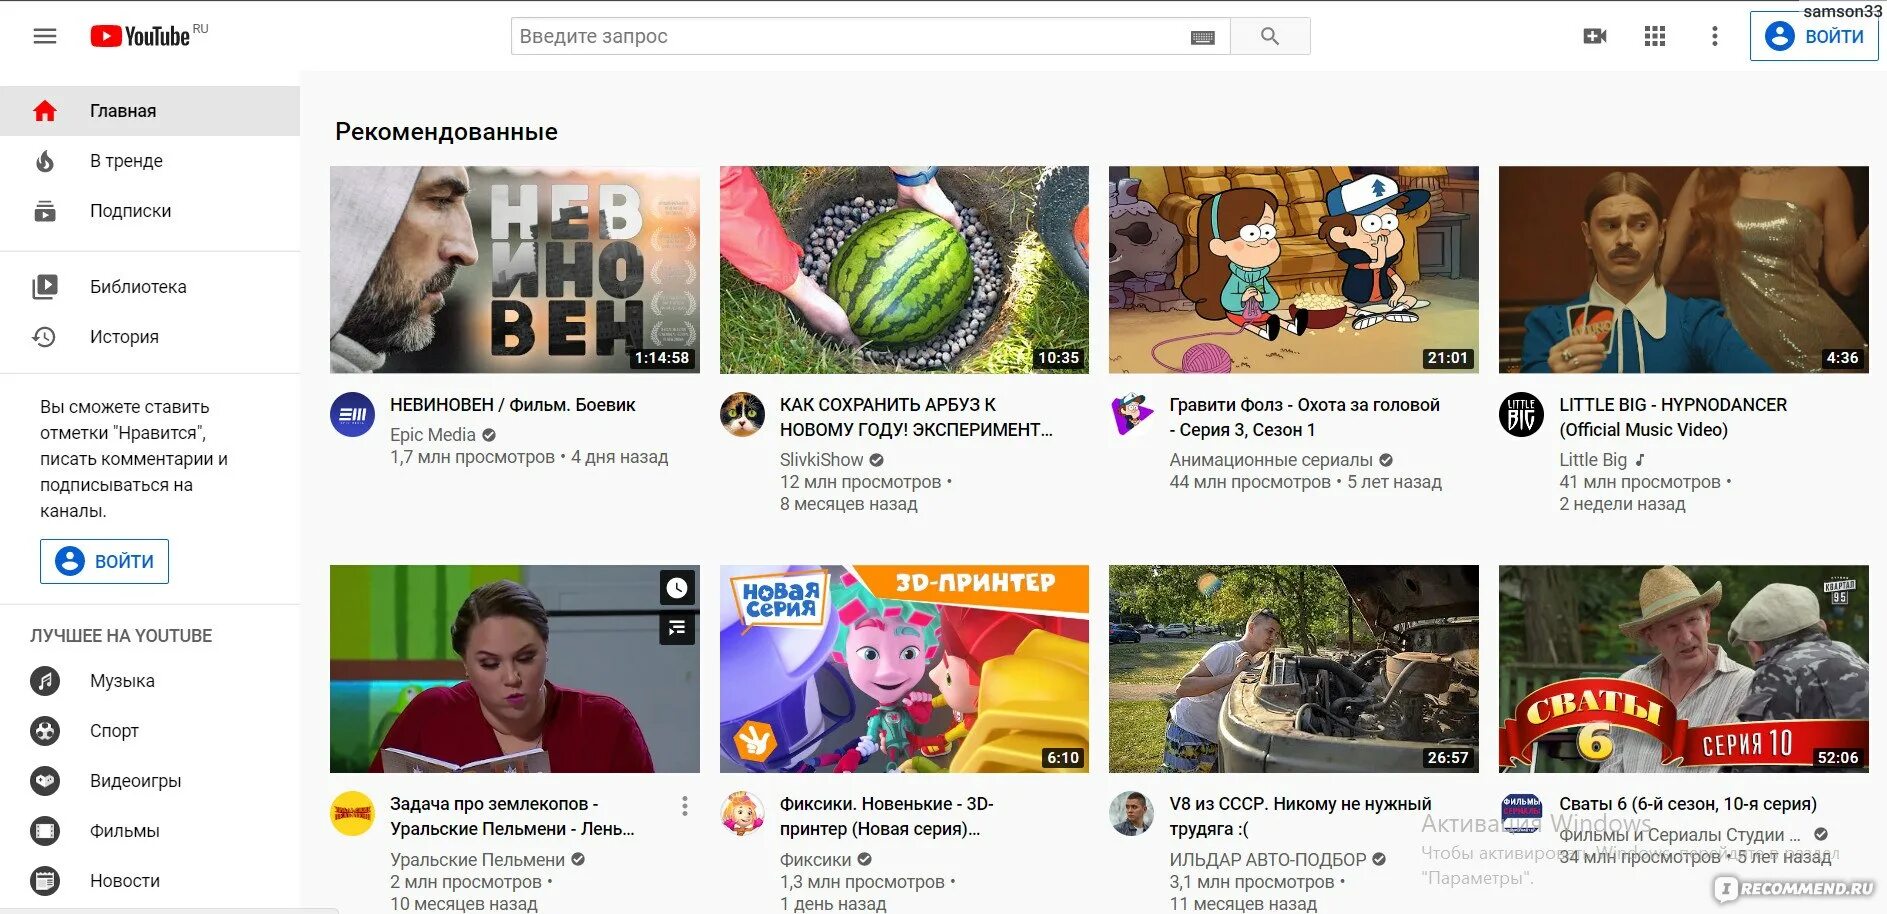Click the music note icon beside Музыка
This screenshot has height=914, width=1887.
tap(45, 681)
